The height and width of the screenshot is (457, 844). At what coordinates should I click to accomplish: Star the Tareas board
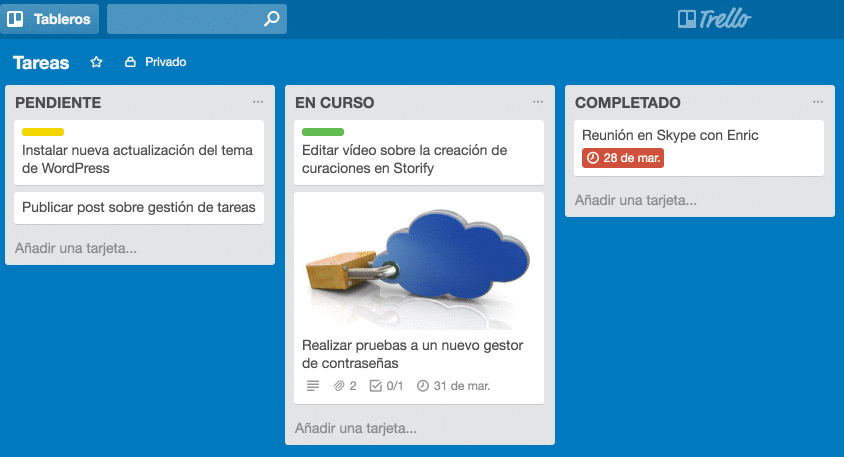point(96,62)
